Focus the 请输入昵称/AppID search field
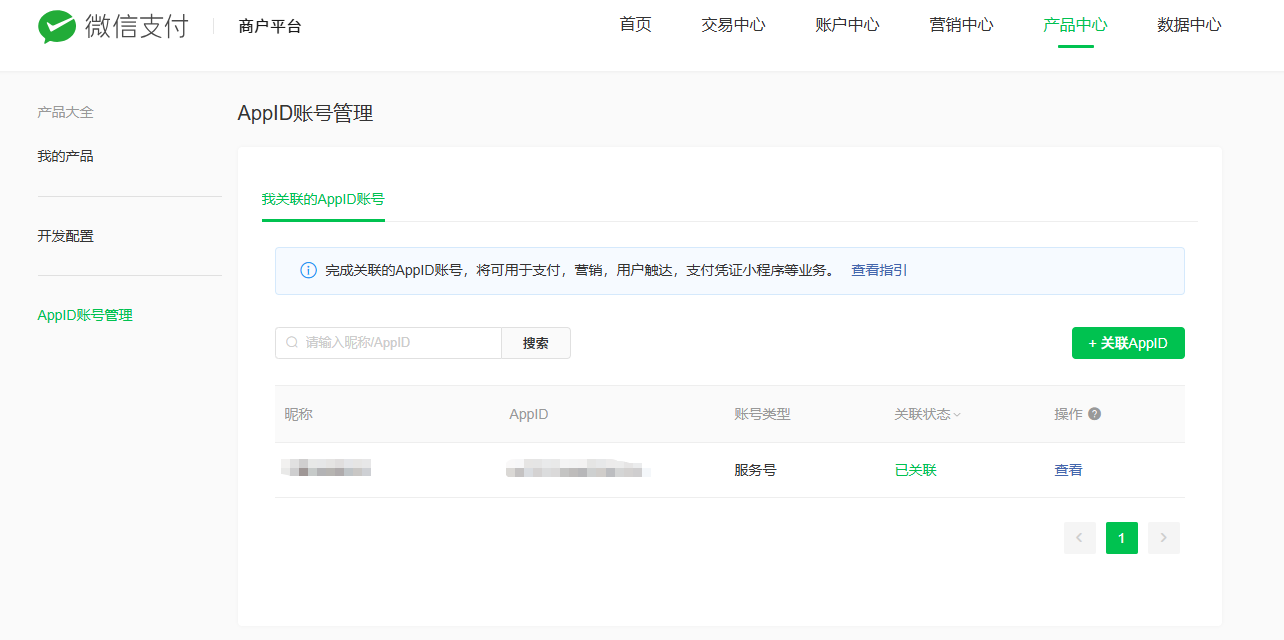The width and height of the screenshot is (1284, 640). click(x=388, y=342)
